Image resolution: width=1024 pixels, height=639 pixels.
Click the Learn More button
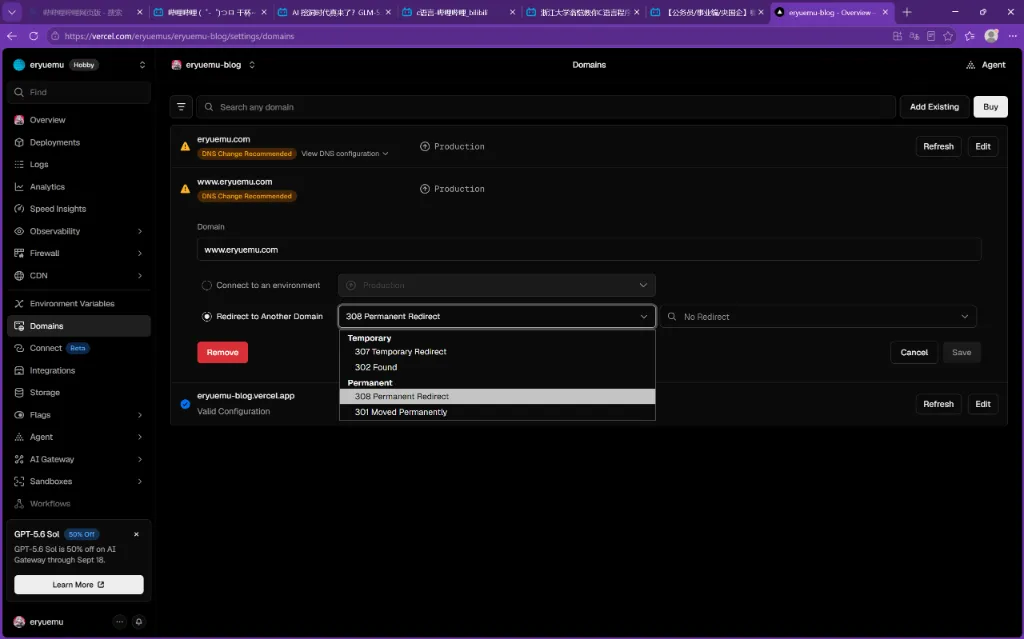point(79,585)
